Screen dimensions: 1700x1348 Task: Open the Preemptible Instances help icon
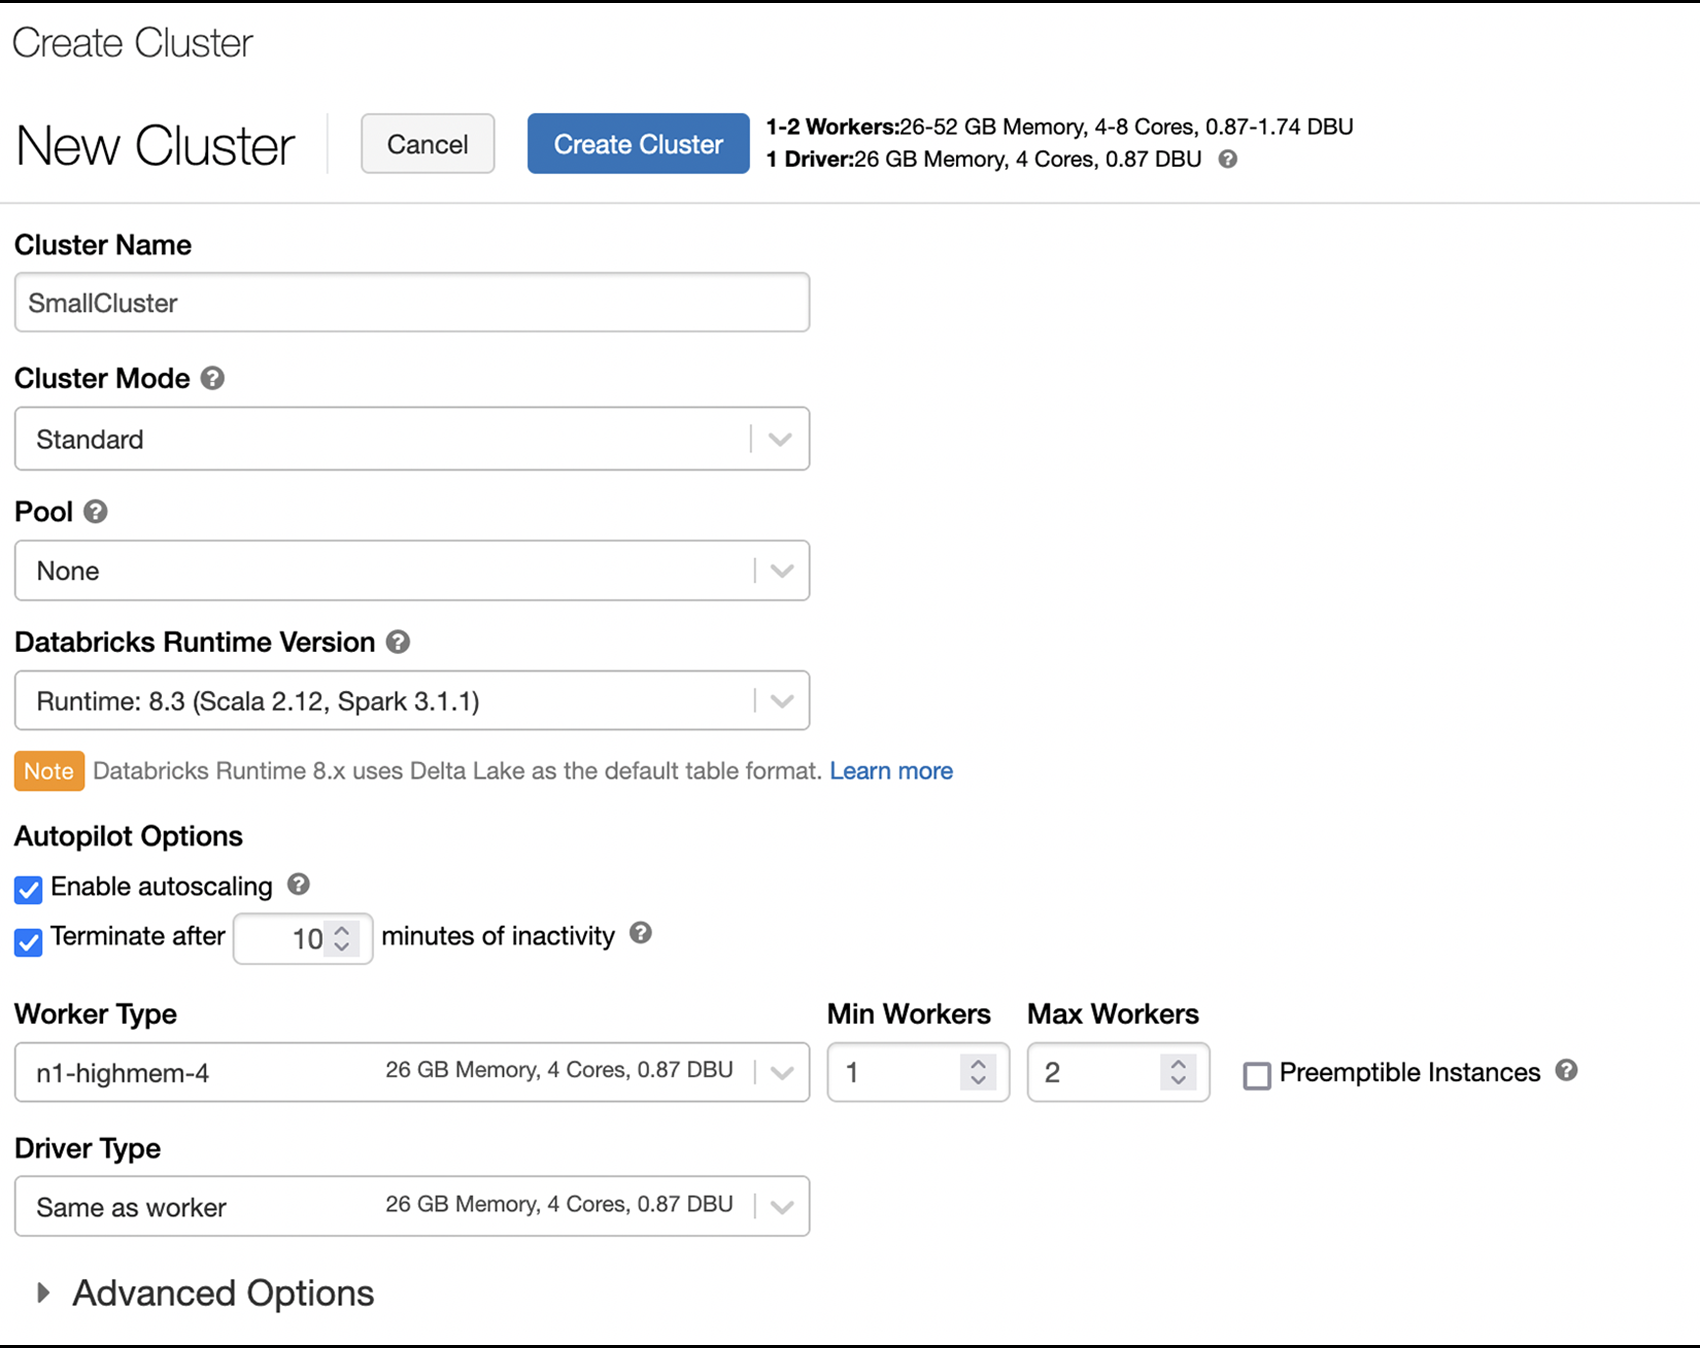pyautogui.click(x=1566, y=1070)
